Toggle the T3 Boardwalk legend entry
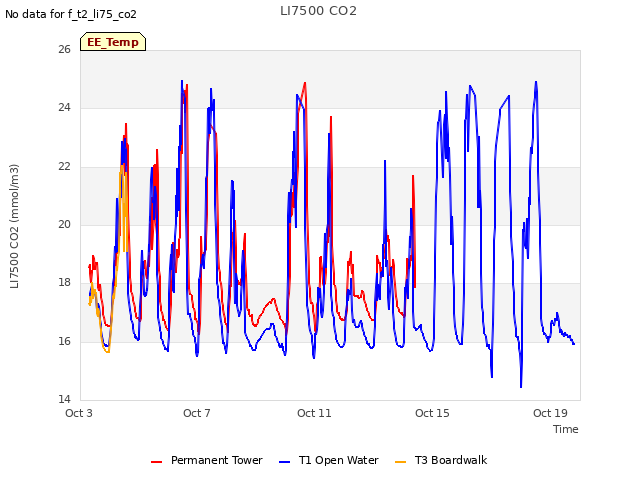This screenshot has height=480, width=640. click(441, 460)
